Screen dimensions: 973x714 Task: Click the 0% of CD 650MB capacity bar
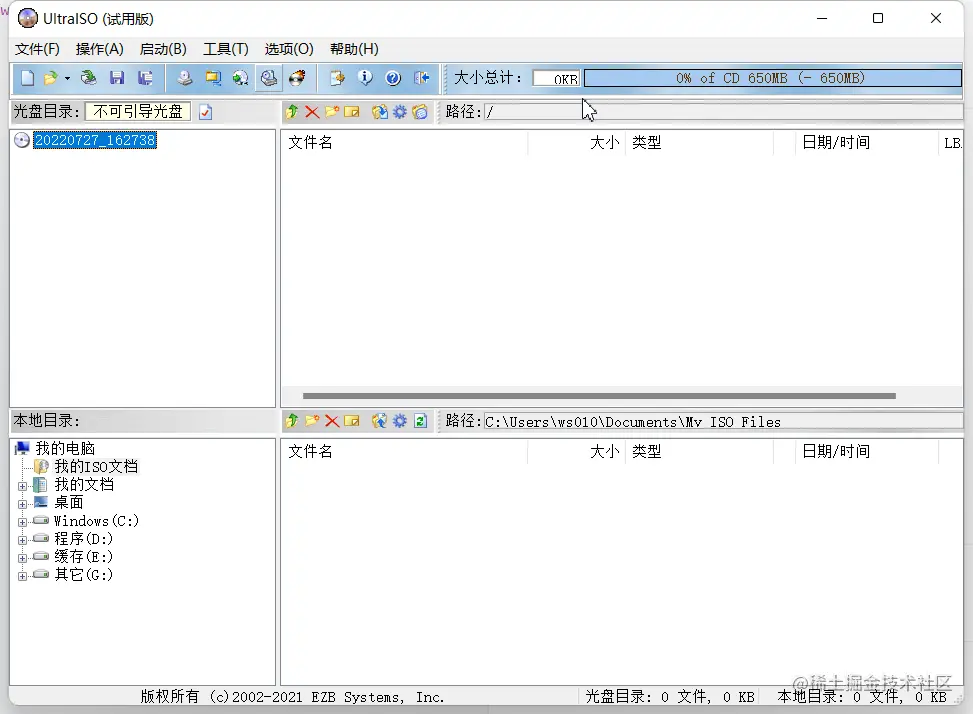[773, 78]
